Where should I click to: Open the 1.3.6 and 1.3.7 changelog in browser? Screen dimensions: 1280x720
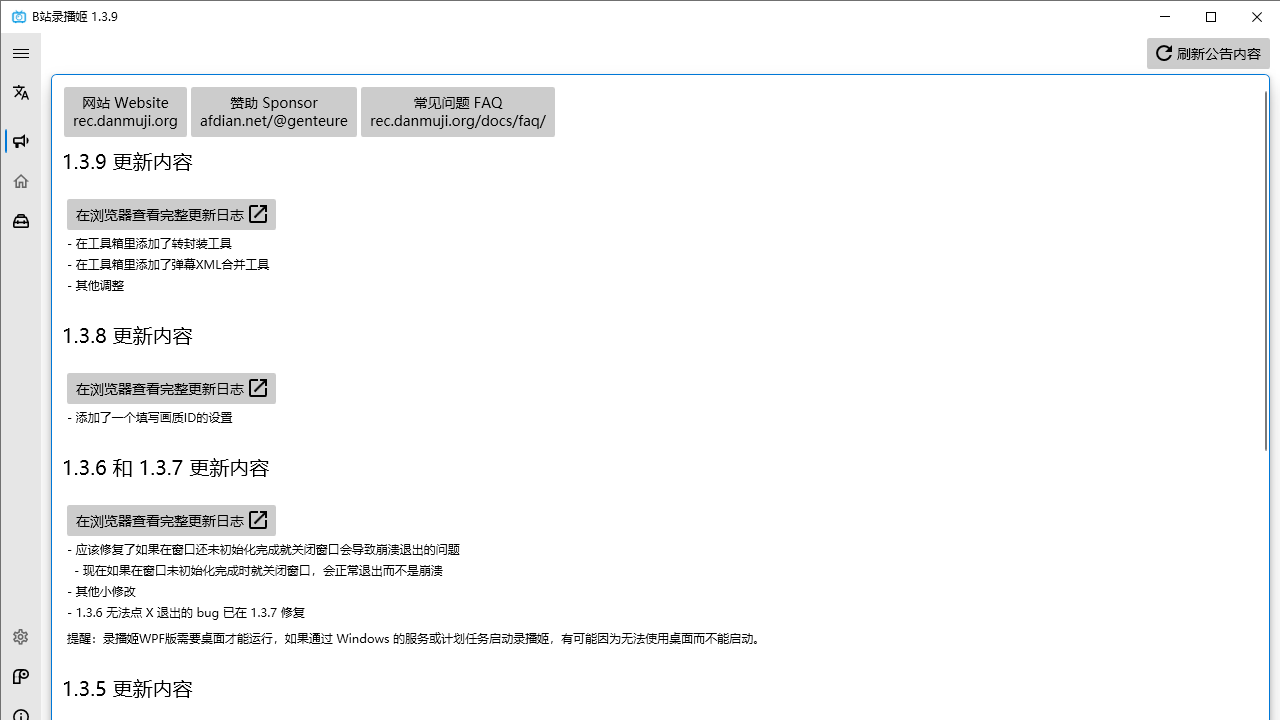(x=171, y=520)
